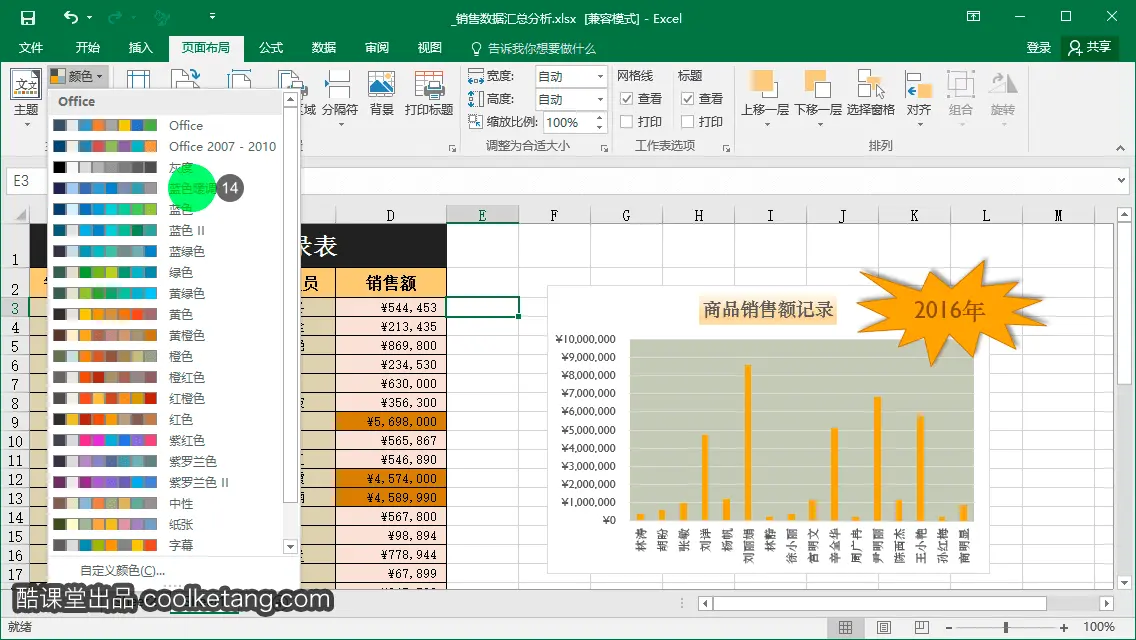Viewport: 1136px width, 640px height.
Task: Open the Align (对齐) icon
Action: click(x=918, y=86)
